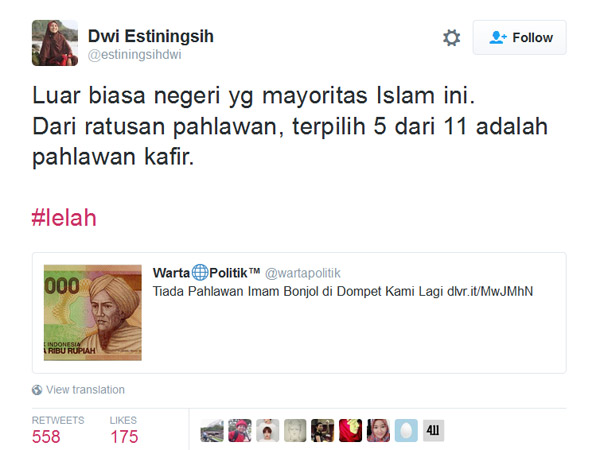
Task: Open the gear settings icon
Action: (x=452, y=38)
